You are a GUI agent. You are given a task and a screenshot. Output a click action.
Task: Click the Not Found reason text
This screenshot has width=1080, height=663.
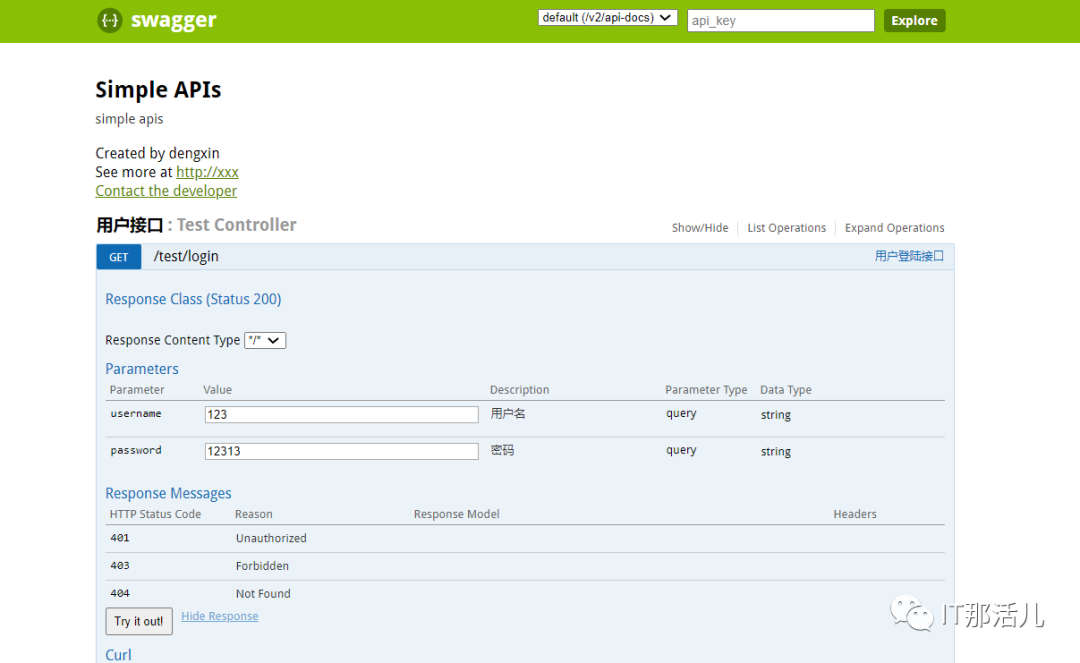coord(263,593)
